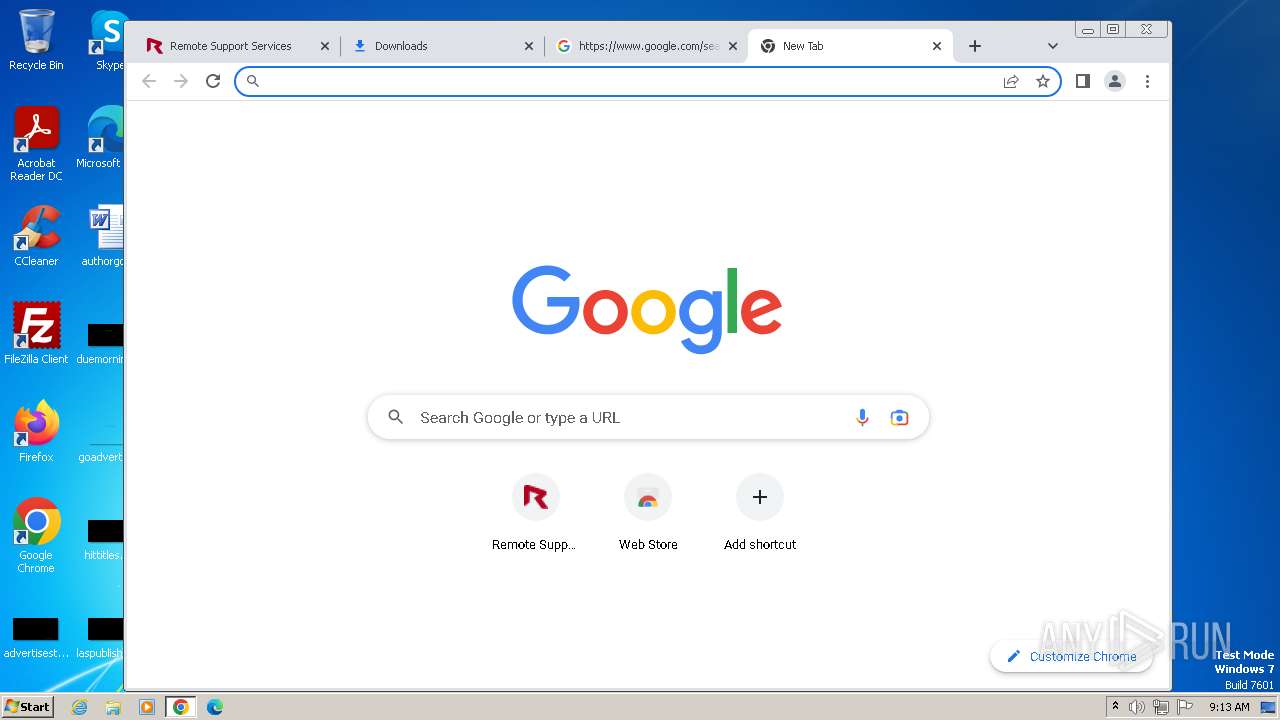Open File Explorer from taskbar
This screenshot has width=1280, height=720.
113,707
